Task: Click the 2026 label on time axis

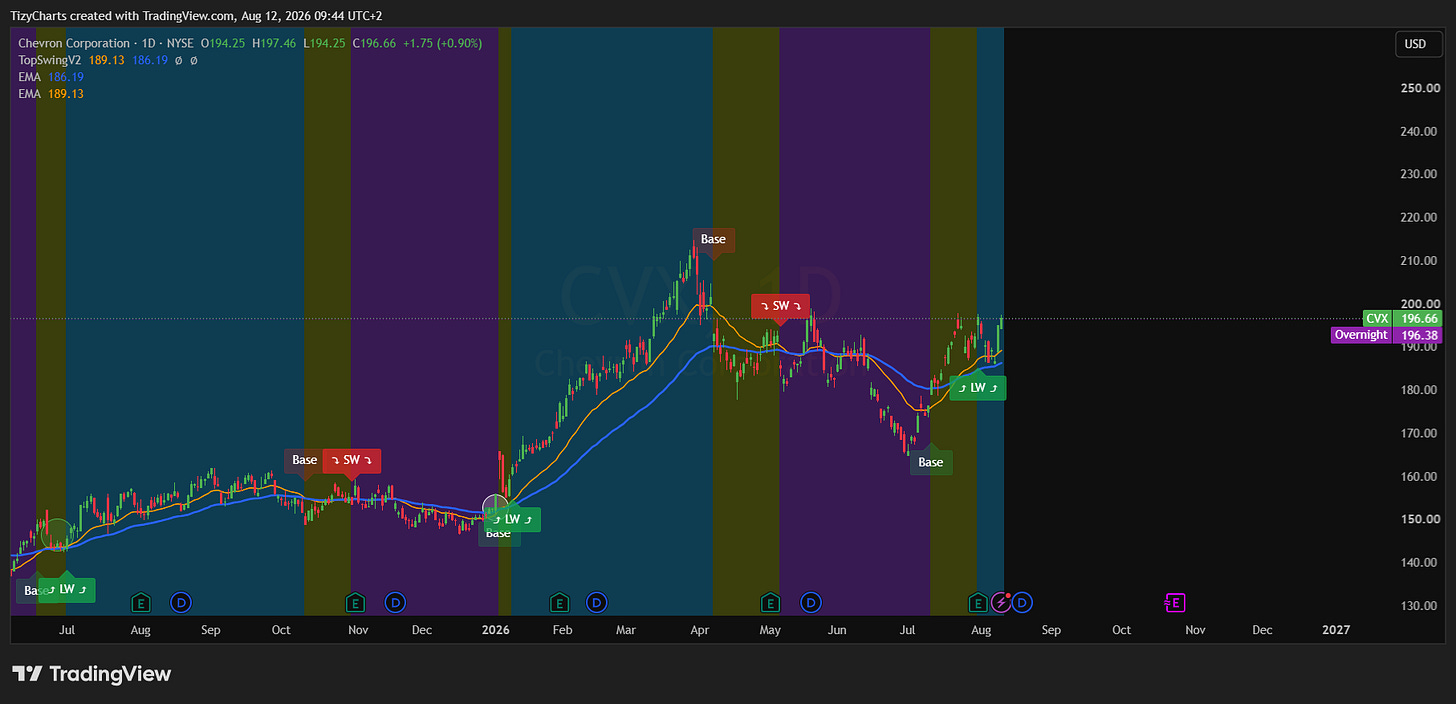Action: pos(495,630)
